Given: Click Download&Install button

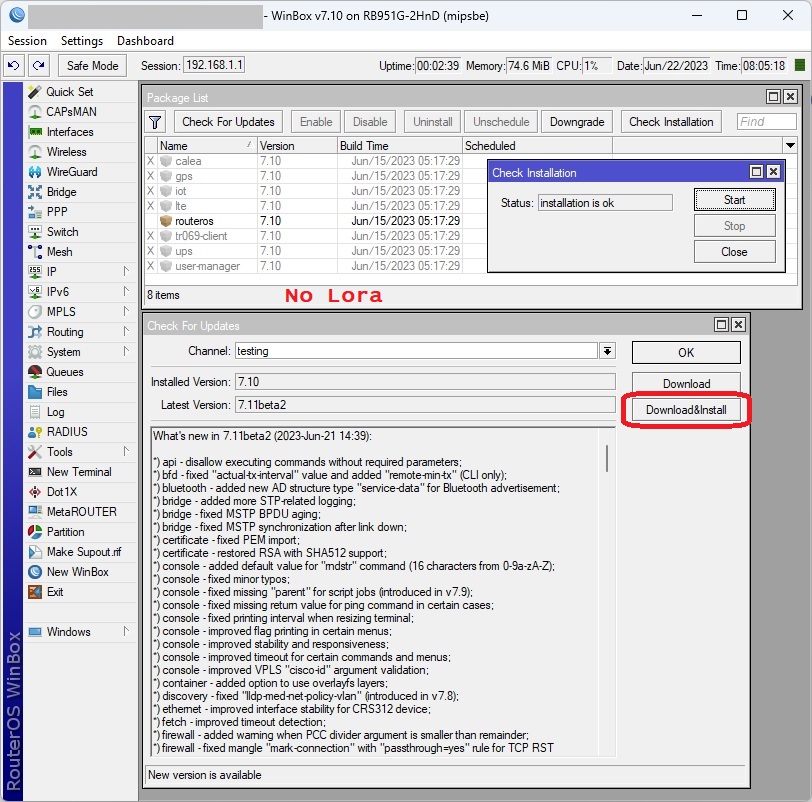Looking at the screenshot, I should coord(686,410).
